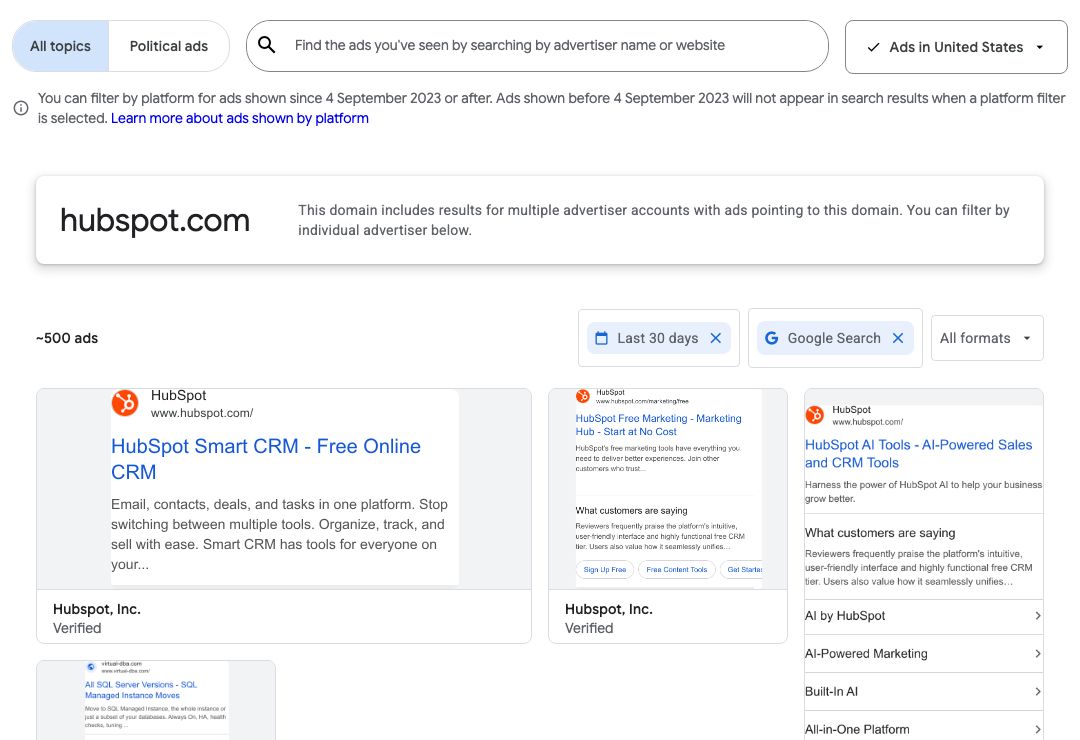Open the SQL Server ad thumbnail card
The image size is (1080, 740).
156,700
